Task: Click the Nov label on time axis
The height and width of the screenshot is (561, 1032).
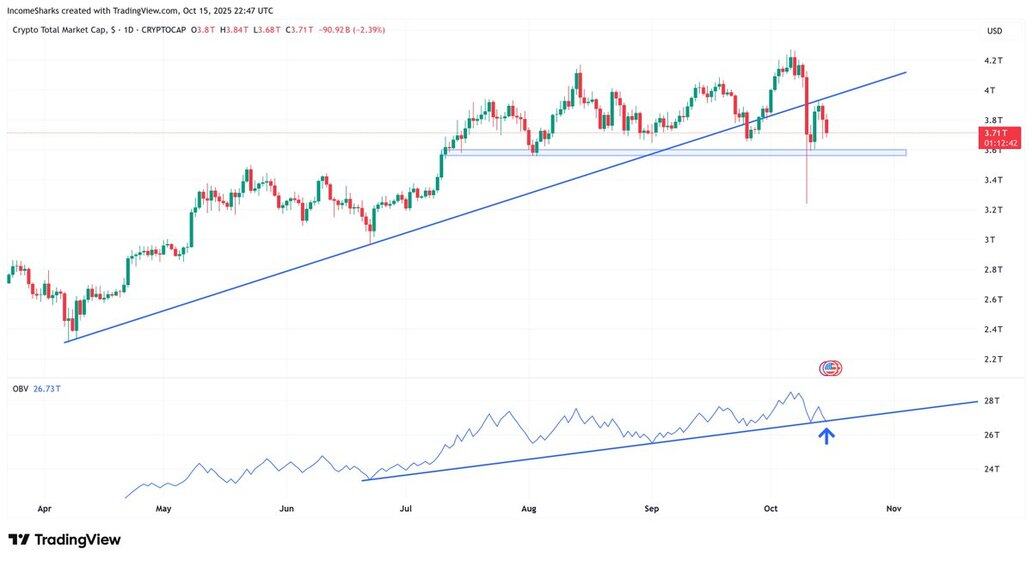Action: 894,508
